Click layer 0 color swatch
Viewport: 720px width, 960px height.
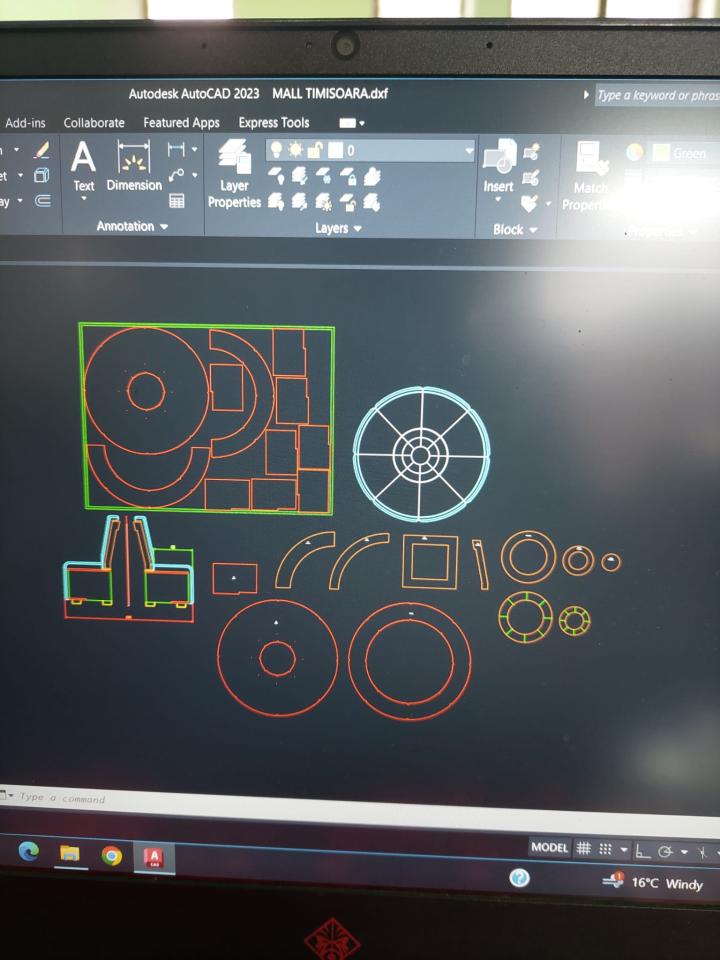click(335, 150)
